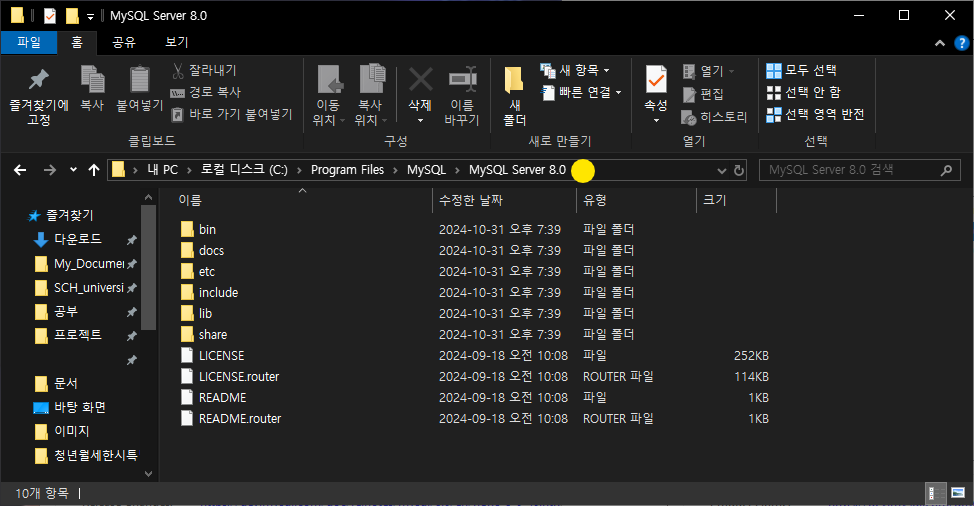This screenshot has height=506, width=974.
Task: Sort by Date modified (수정한 날짜) header
Action: (x=504, y=200)
